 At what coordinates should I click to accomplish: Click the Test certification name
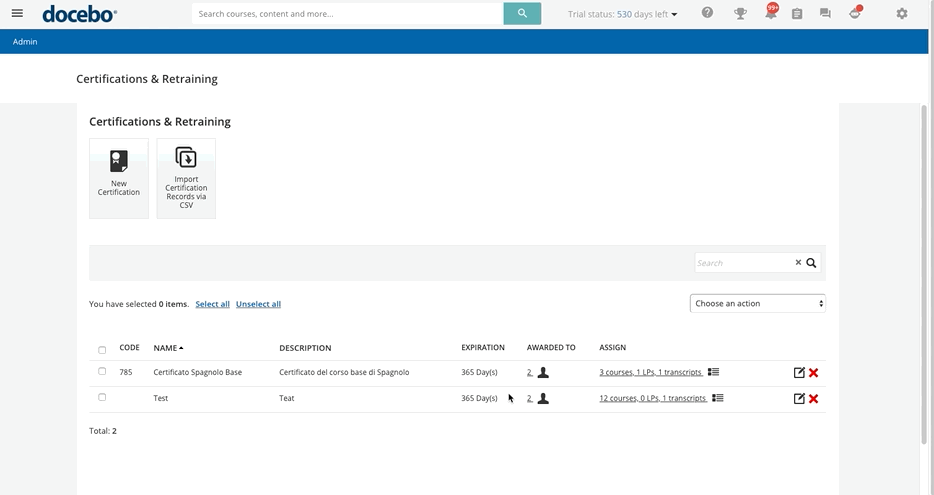161,399
